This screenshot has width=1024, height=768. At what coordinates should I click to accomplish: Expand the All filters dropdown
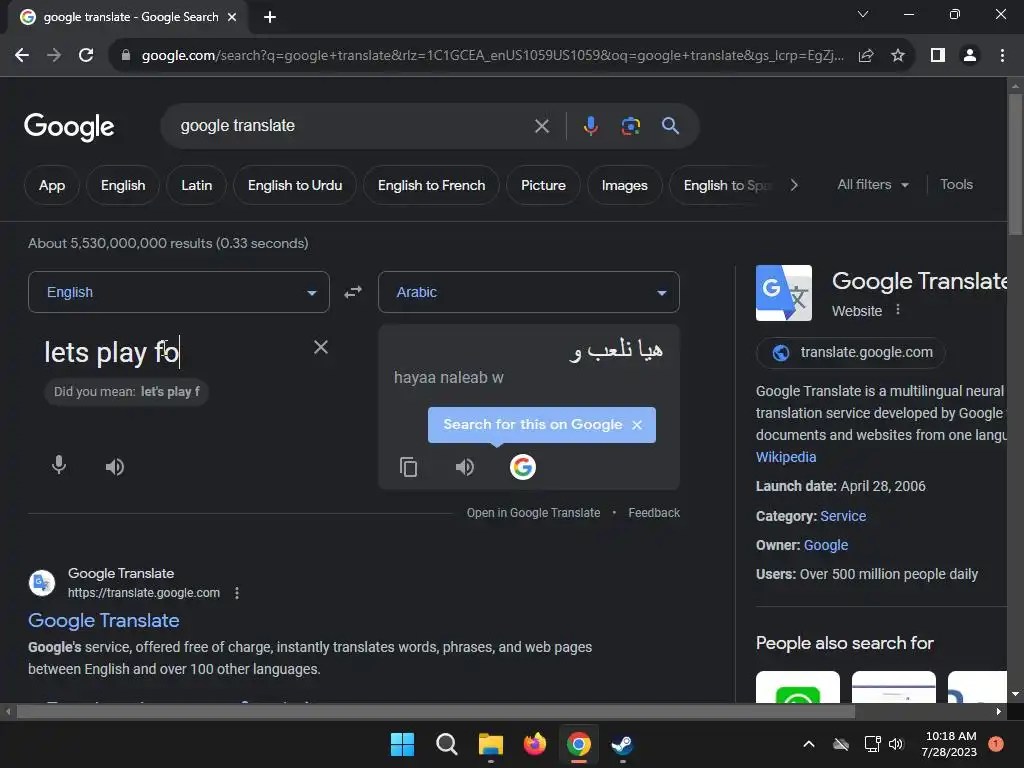872,185
